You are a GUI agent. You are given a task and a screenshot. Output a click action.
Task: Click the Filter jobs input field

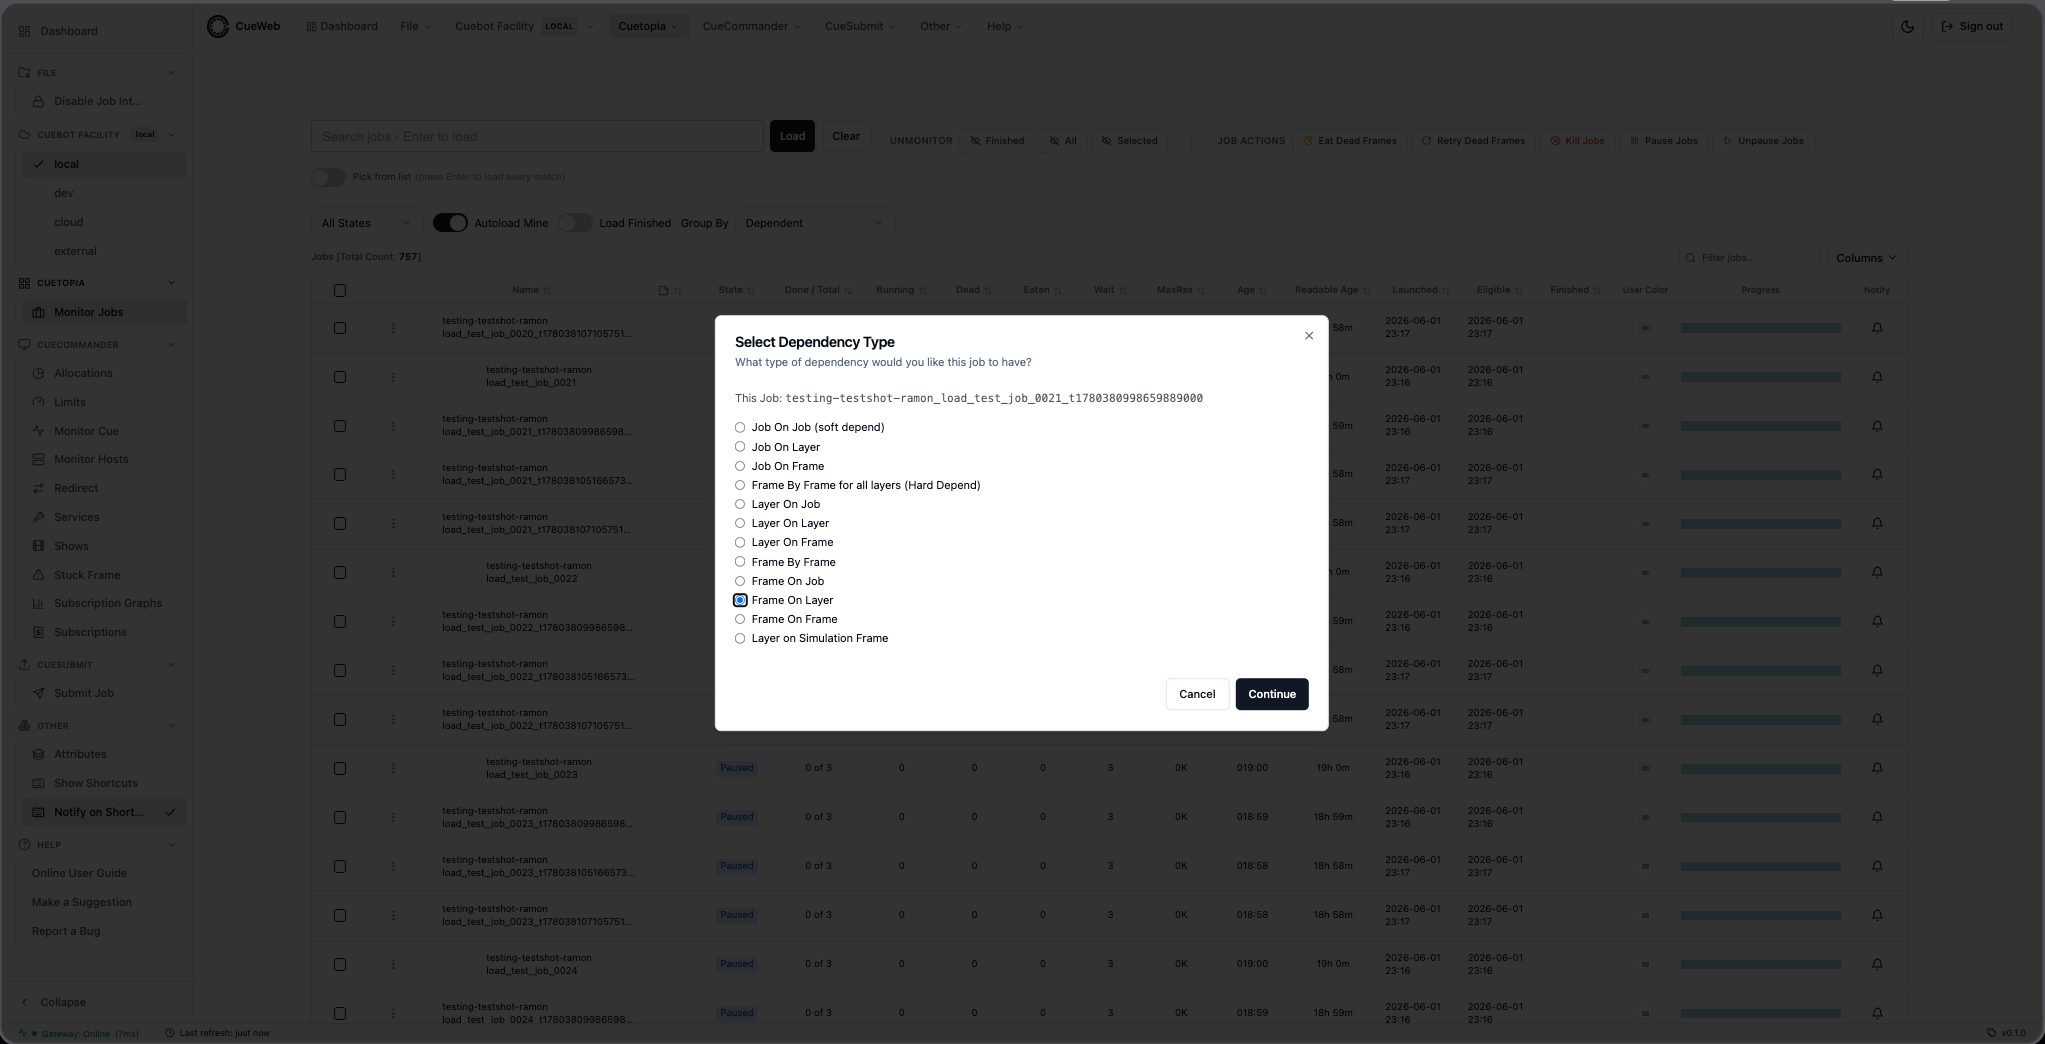pyautogui.click(x=1749, y=258)
